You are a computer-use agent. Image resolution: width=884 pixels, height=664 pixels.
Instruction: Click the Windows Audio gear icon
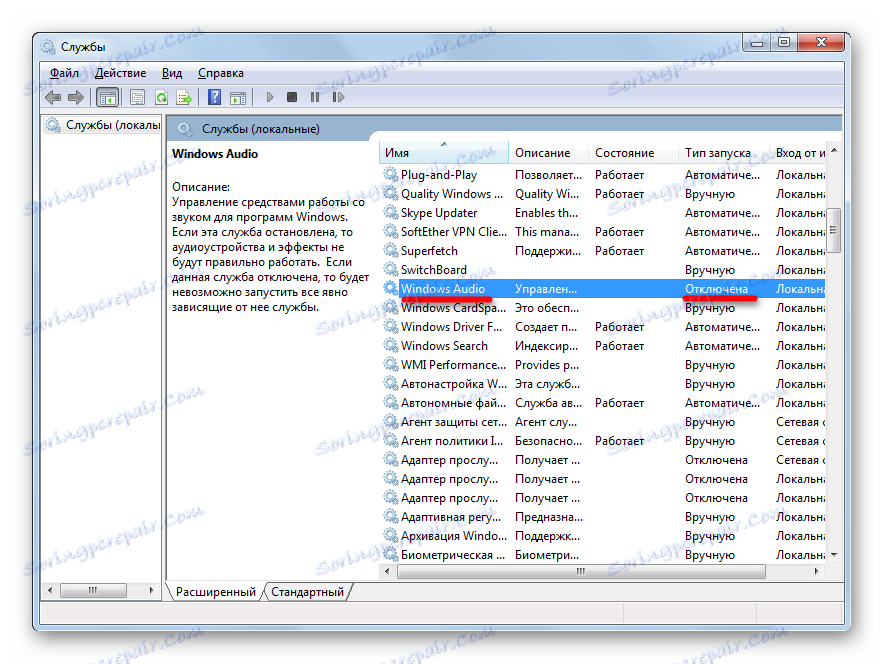pos(390,288)
